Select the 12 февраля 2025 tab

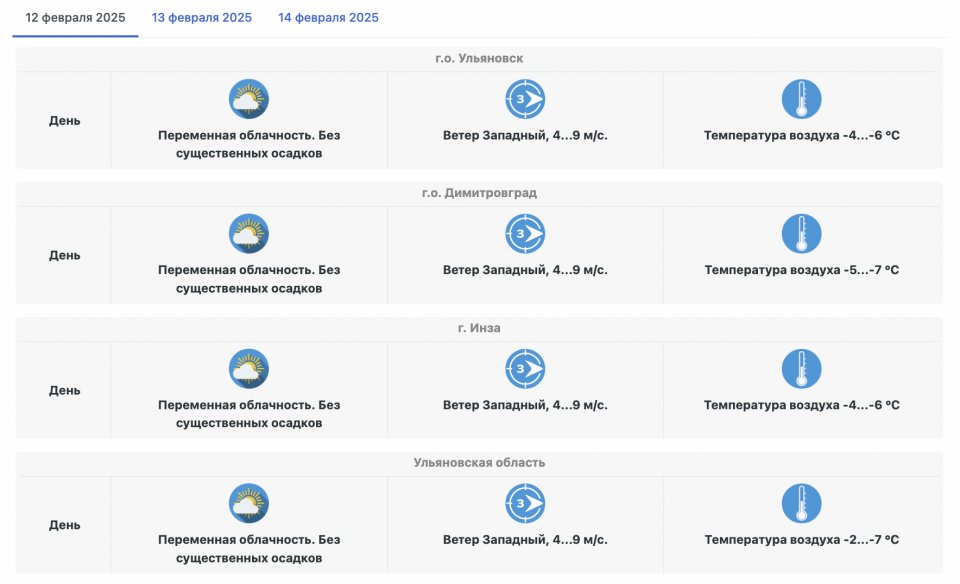(75, 18)
